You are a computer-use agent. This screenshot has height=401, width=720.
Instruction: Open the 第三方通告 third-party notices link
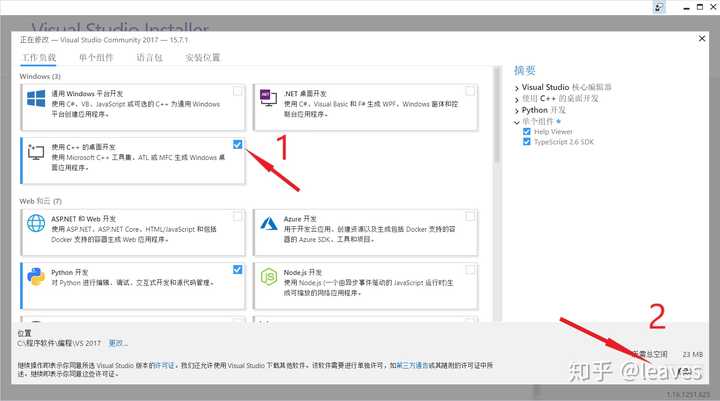412,365
